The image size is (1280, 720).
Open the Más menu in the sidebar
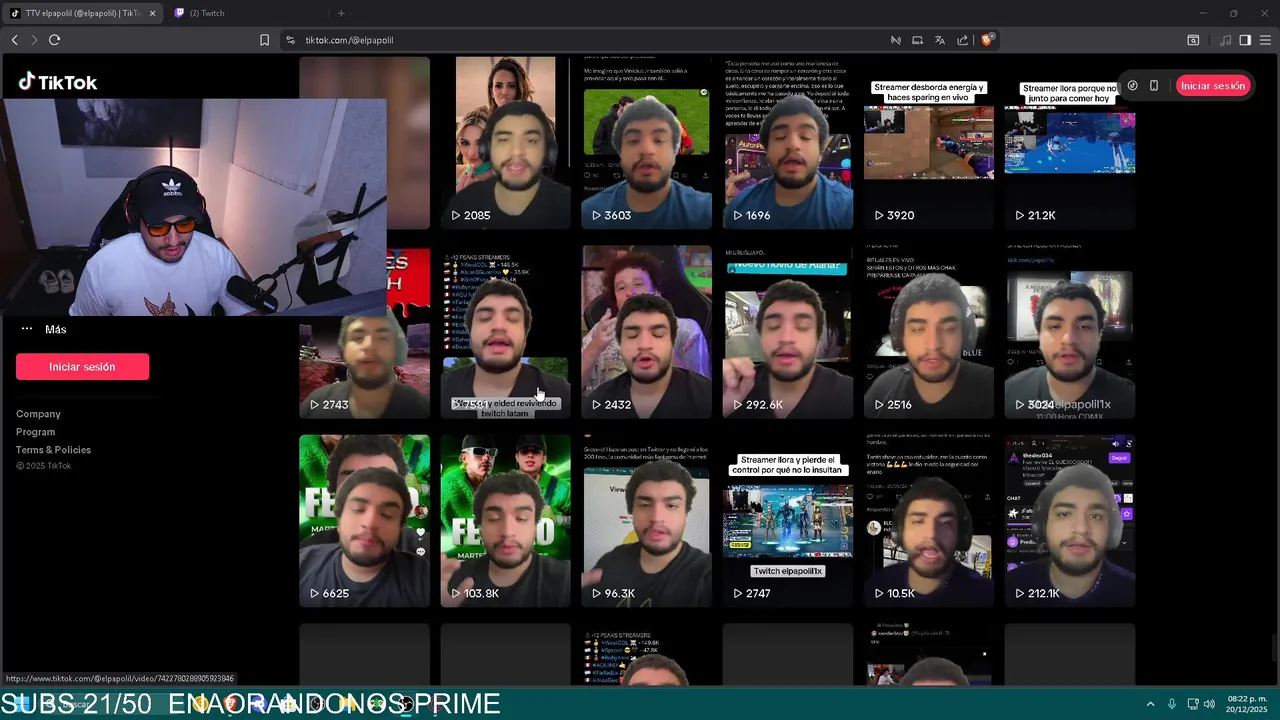[x=44, y=329]
